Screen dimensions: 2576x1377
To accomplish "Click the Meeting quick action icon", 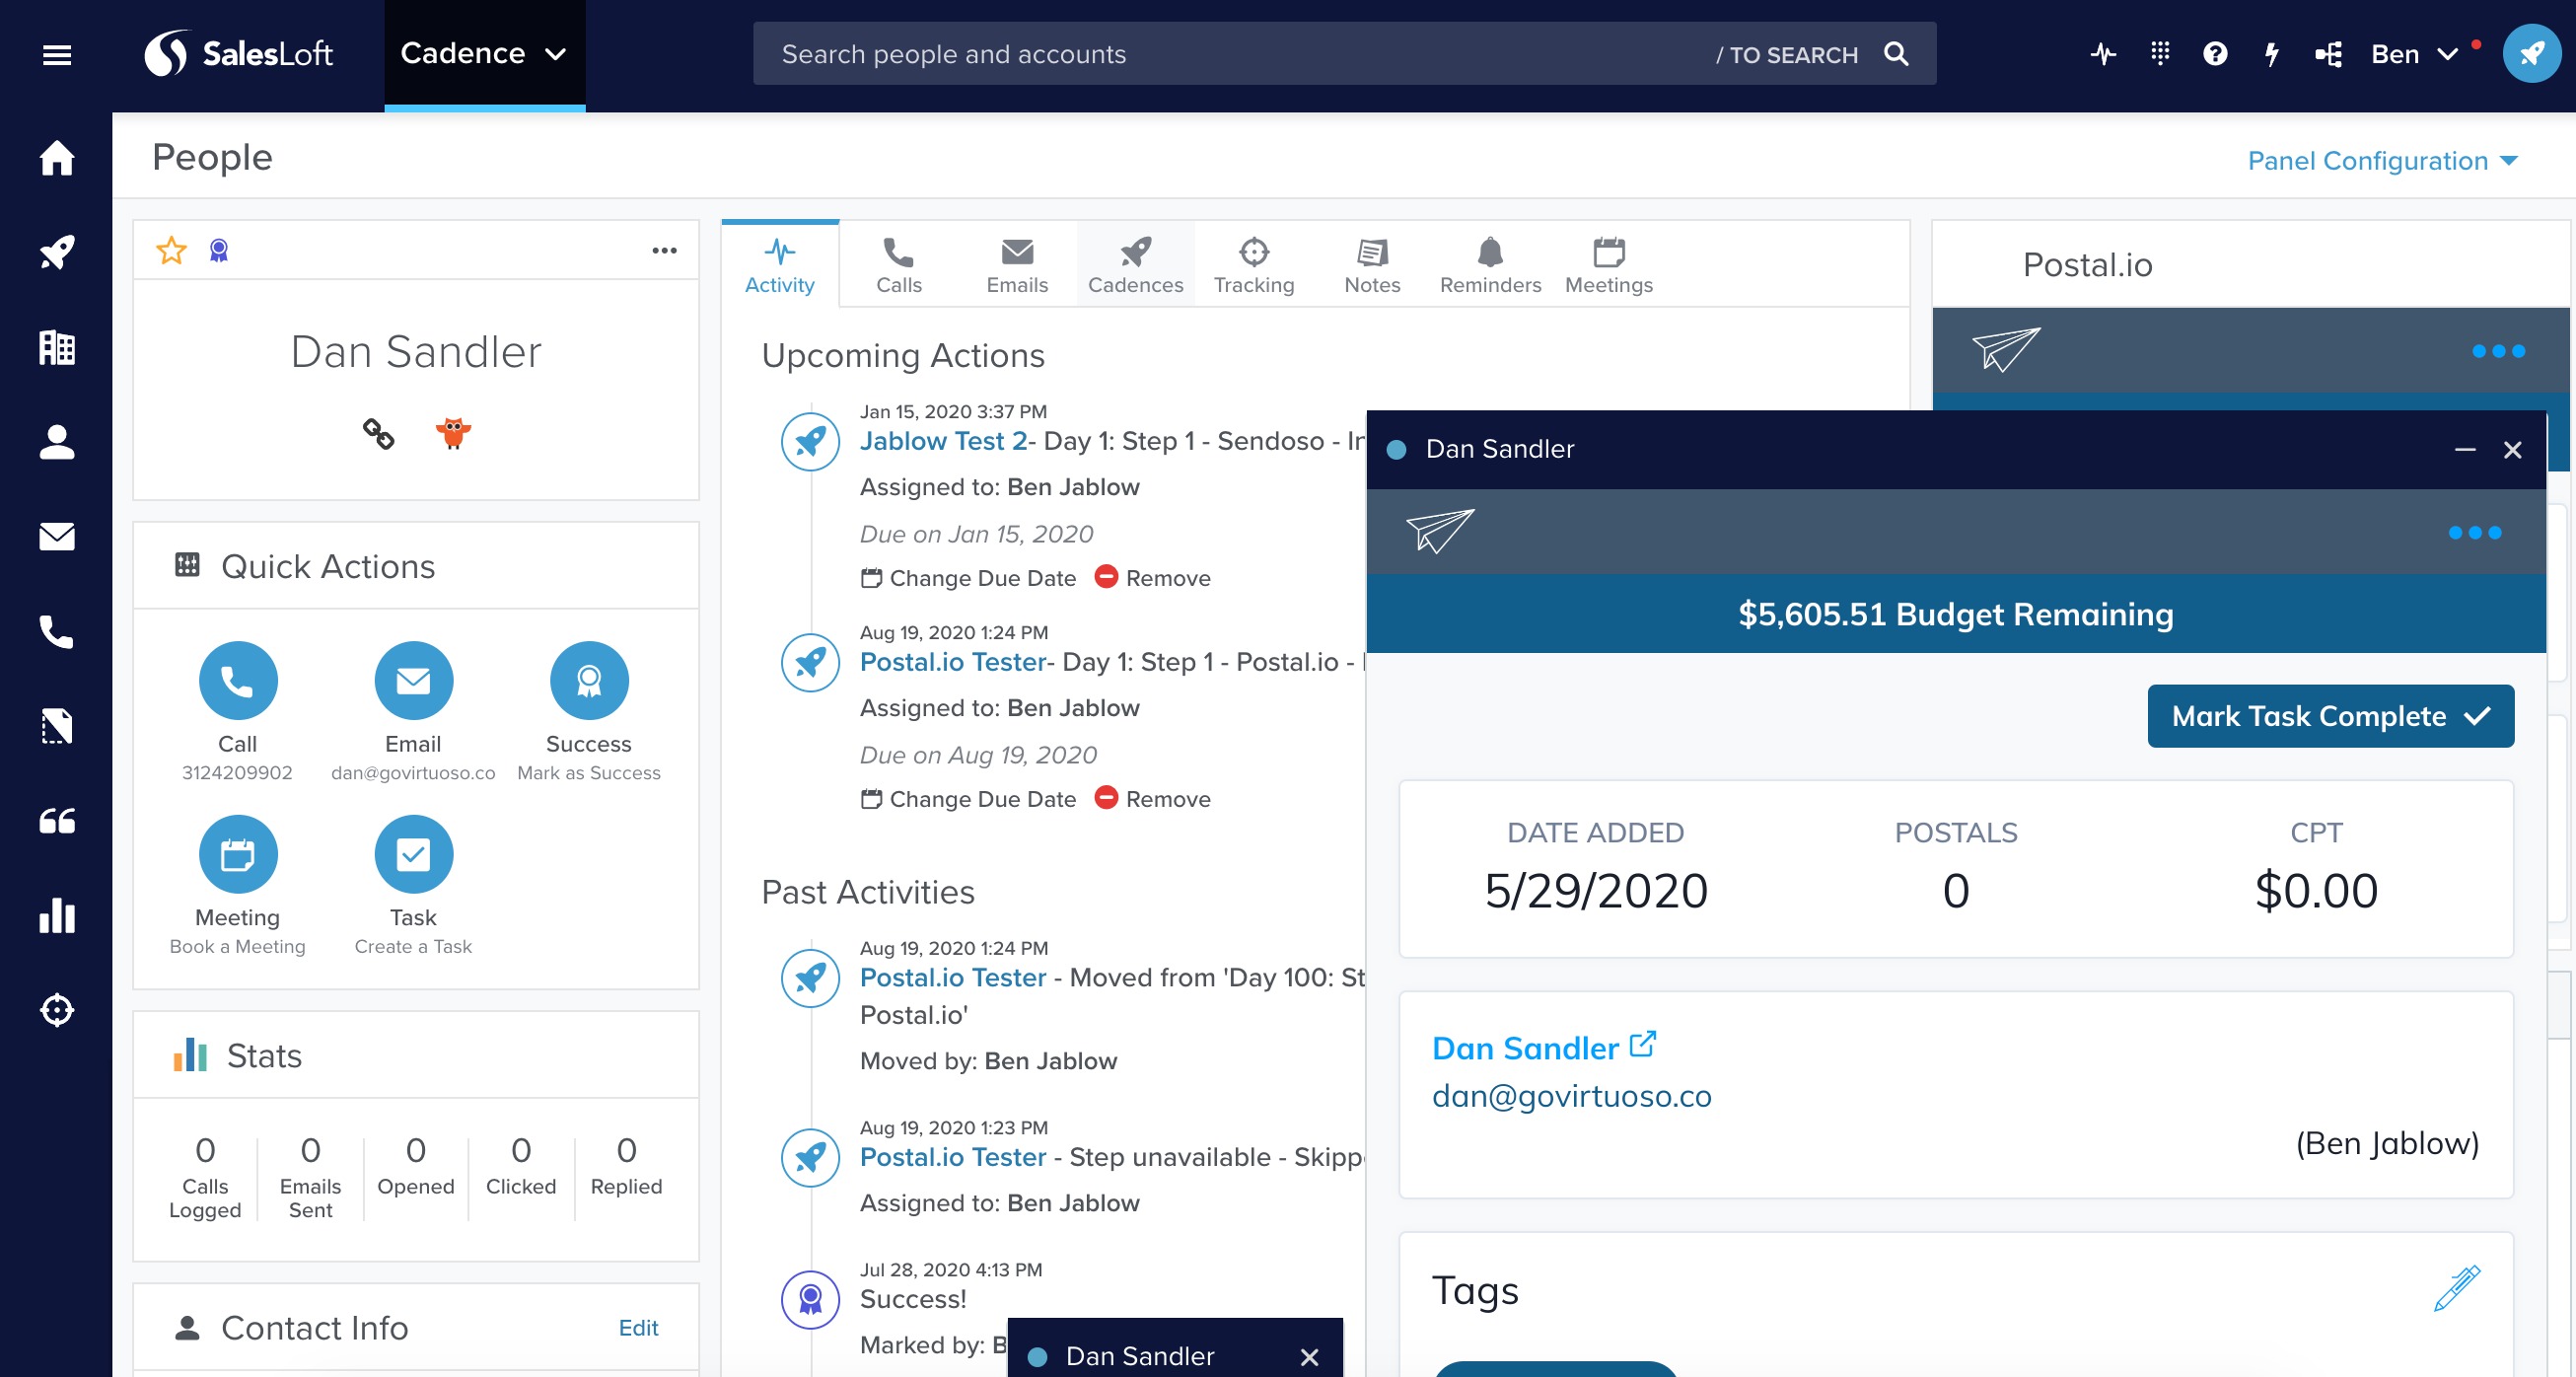I will (x=237, y=855).
